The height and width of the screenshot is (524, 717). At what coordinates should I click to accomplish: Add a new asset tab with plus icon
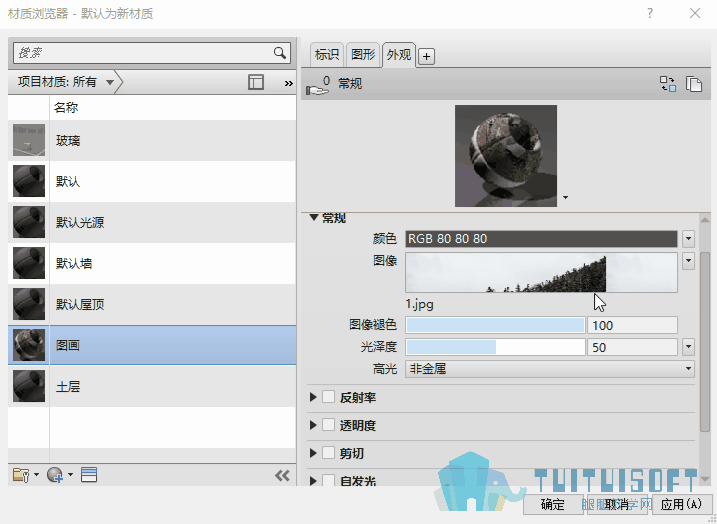click(x=426, y=56)
